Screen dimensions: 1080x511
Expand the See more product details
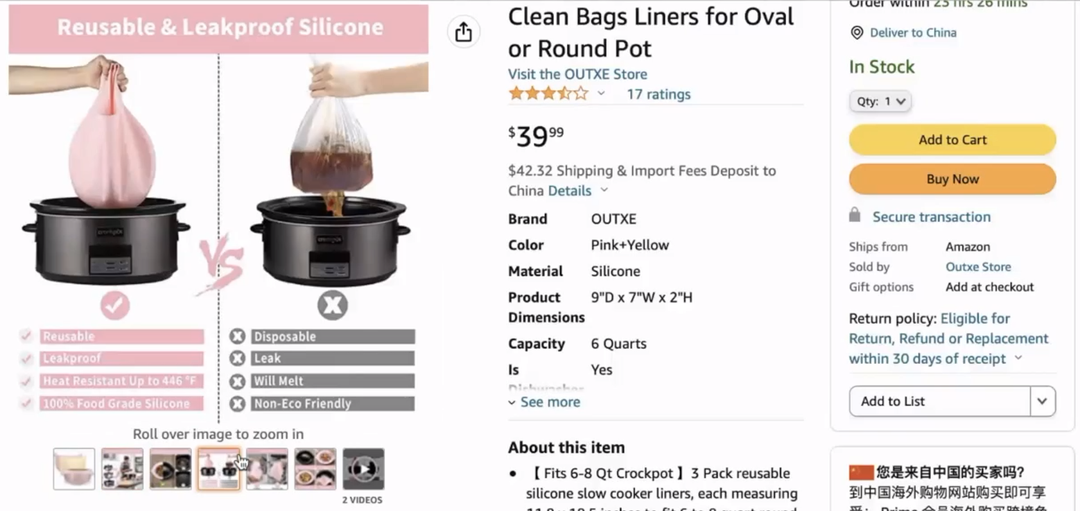(544, 402)
